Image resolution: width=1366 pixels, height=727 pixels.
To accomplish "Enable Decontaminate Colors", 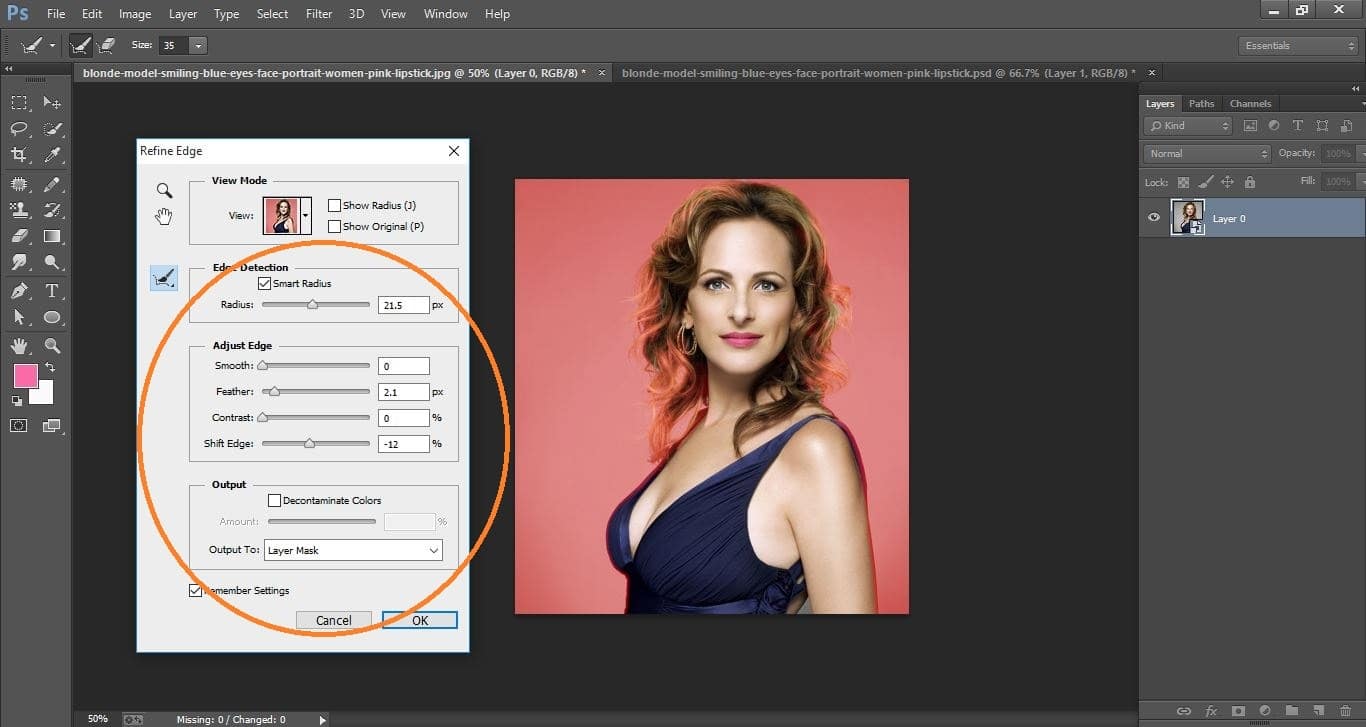I will point(274,500).
